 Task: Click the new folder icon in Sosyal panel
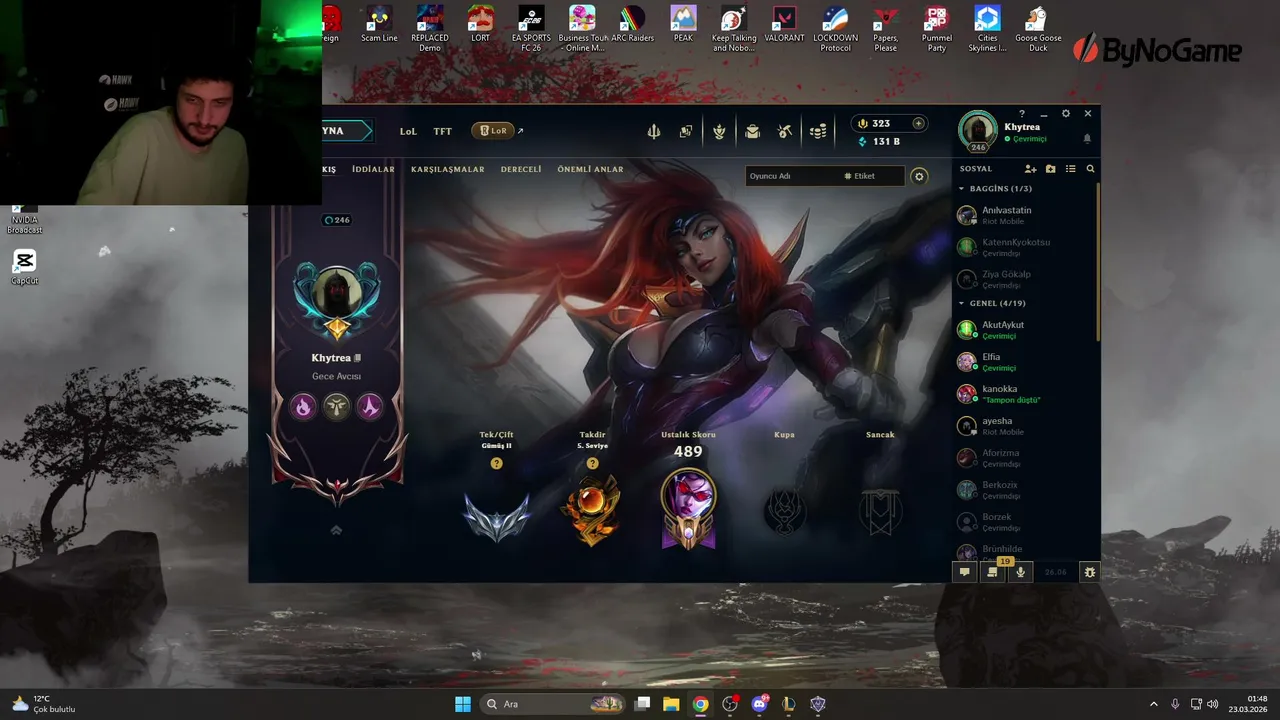coord(1050,169)
